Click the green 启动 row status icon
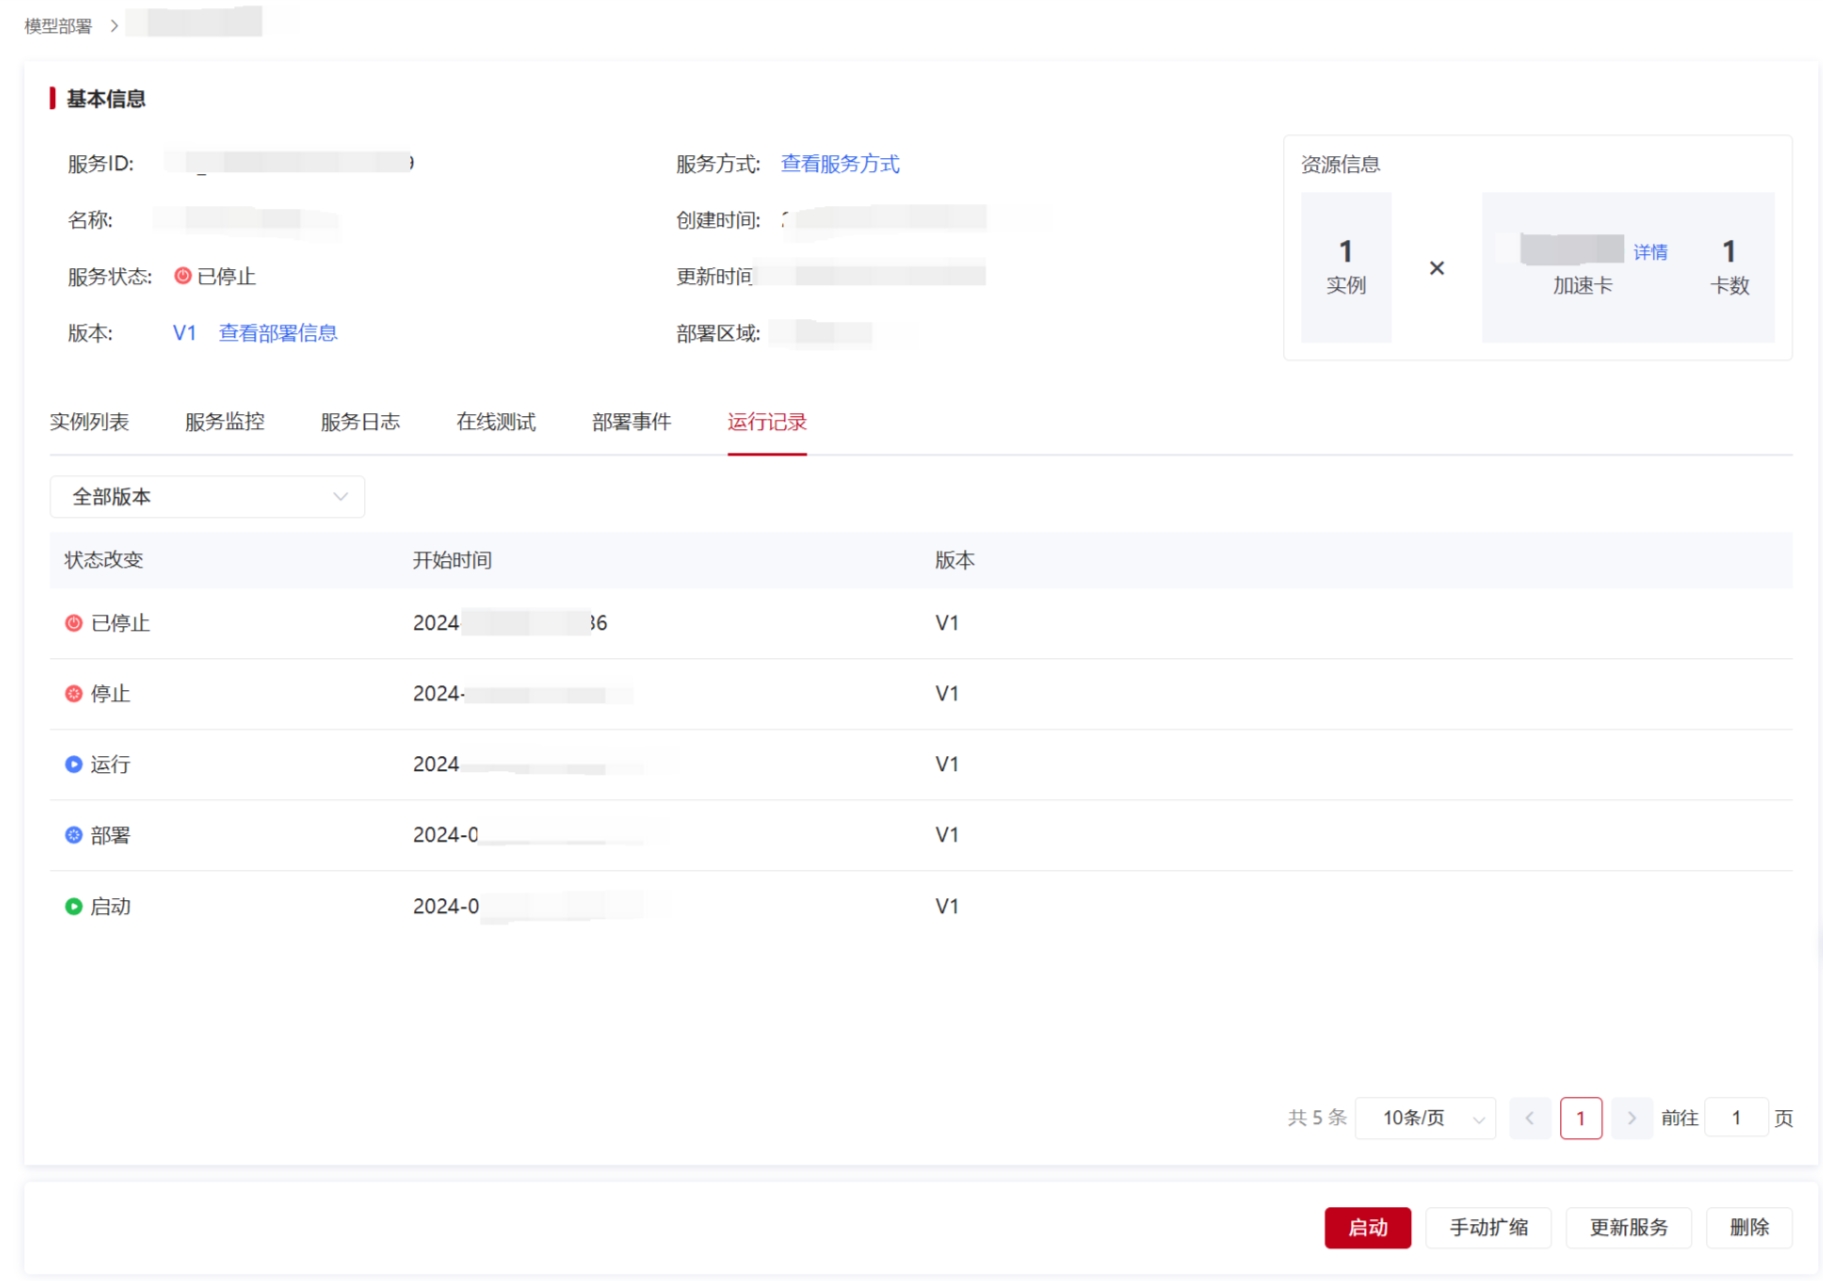 pyautogui.click(x=74, y=906)
